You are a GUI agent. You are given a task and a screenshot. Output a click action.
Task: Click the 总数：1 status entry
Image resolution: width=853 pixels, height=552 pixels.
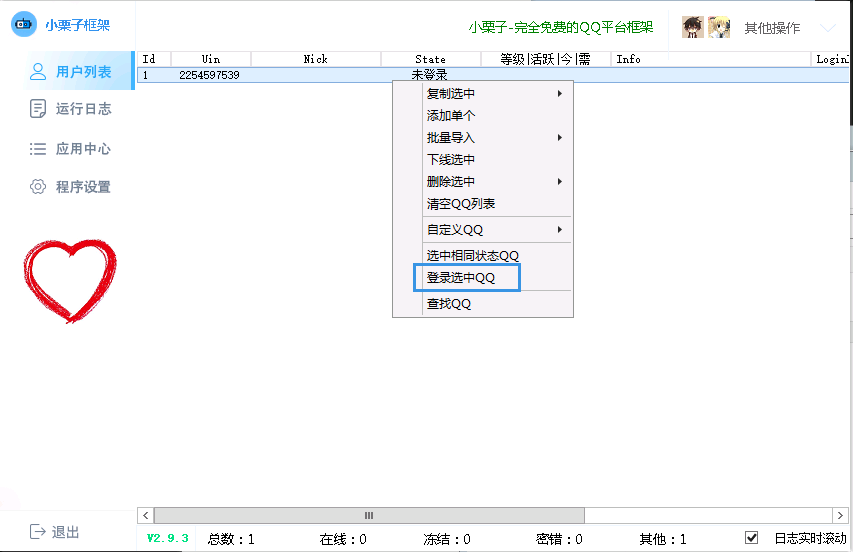pos(231,539)
